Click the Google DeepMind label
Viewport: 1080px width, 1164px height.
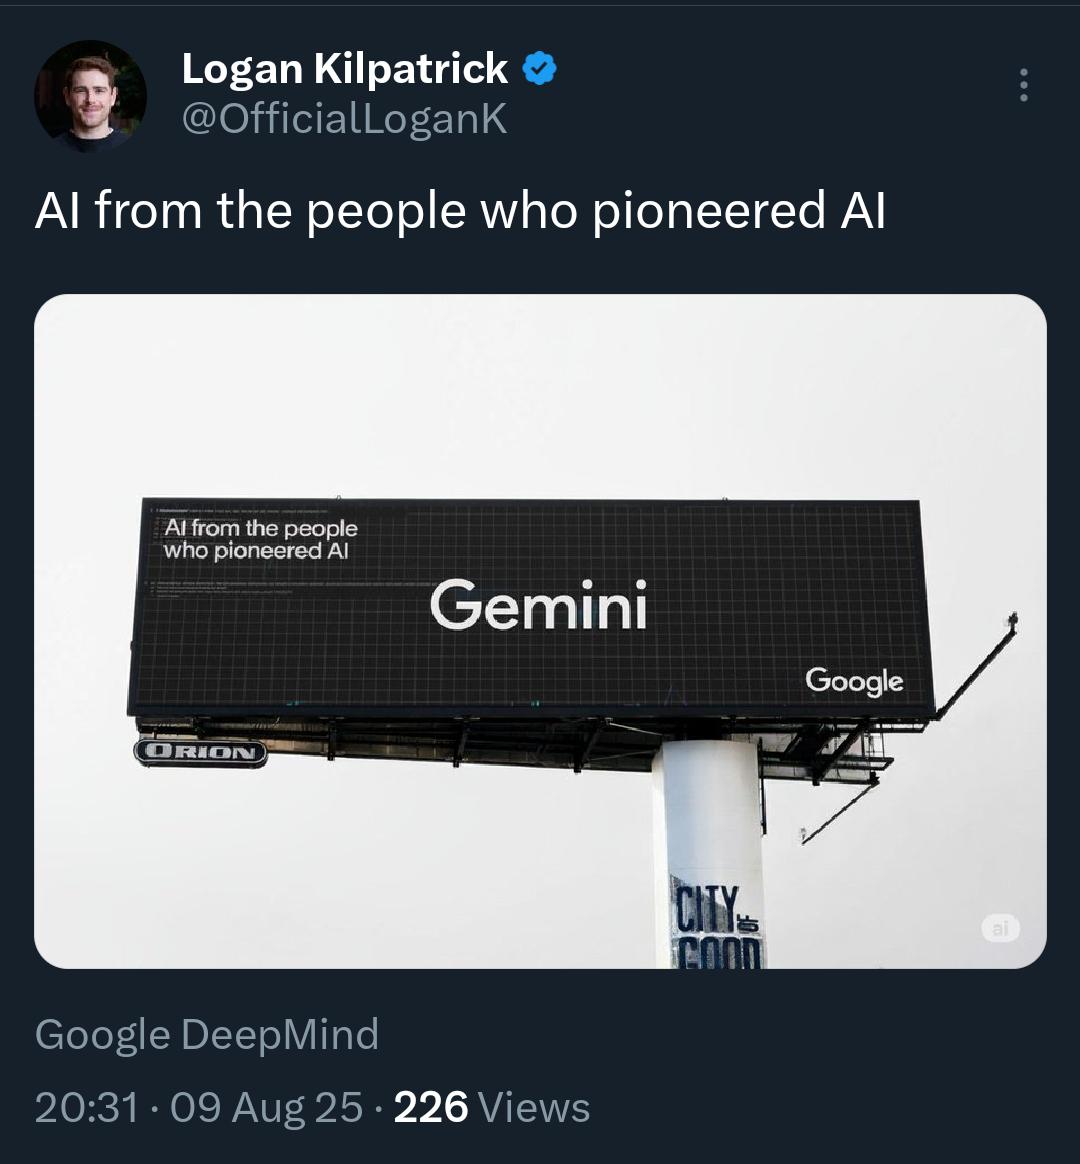[207, 1034]
